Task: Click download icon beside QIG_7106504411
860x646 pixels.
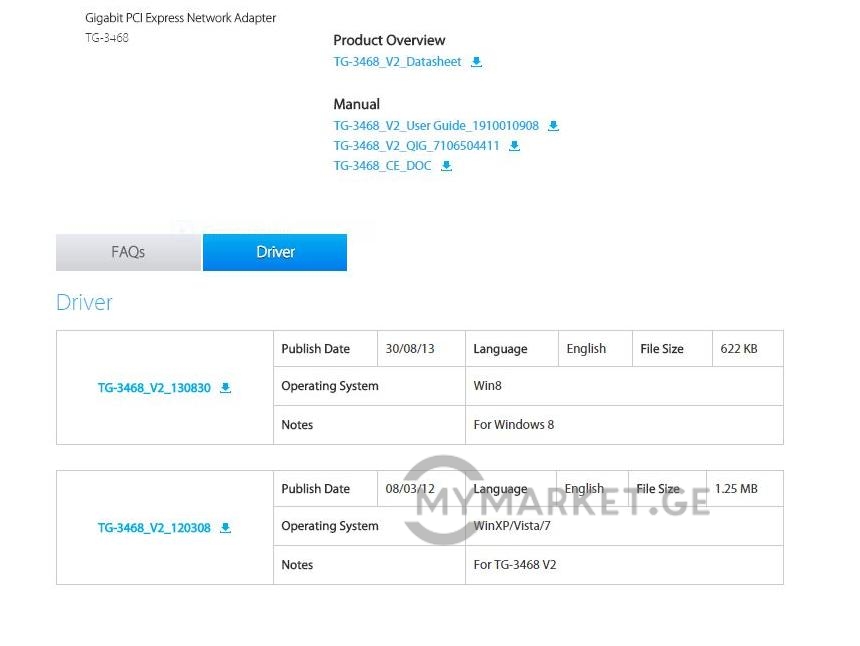Action: (514, 146)
